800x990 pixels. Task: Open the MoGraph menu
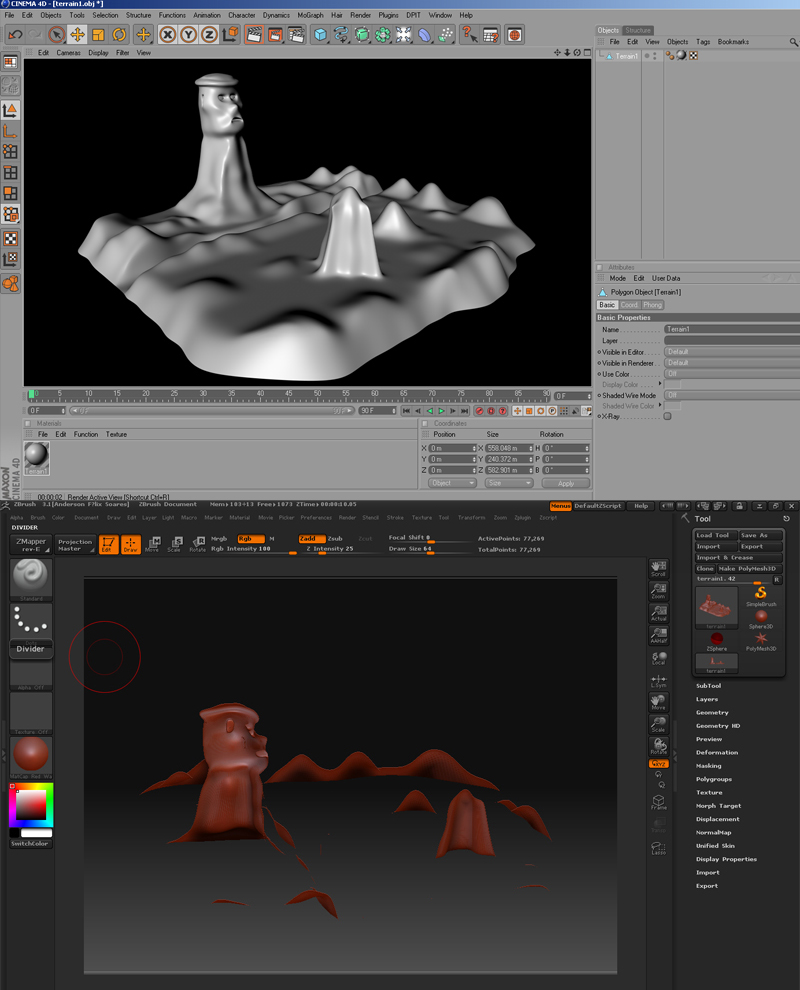310,15
